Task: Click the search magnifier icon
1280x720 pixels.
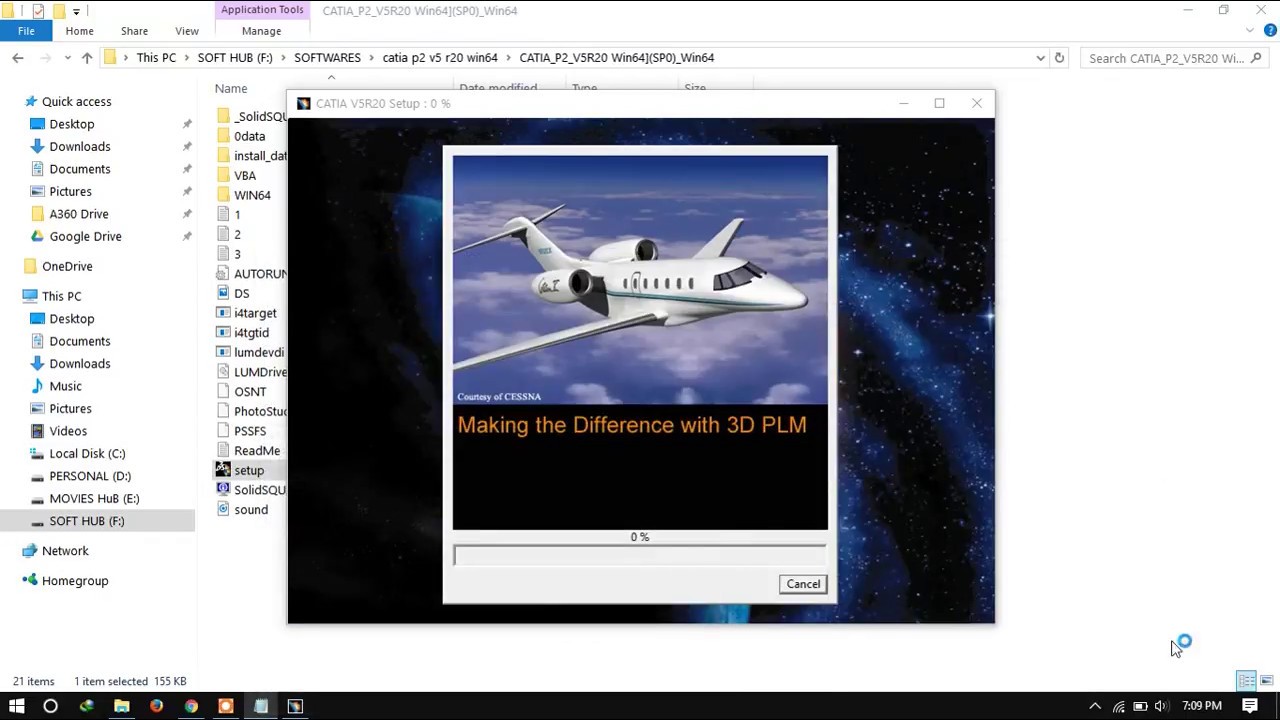Action: 1257,58
